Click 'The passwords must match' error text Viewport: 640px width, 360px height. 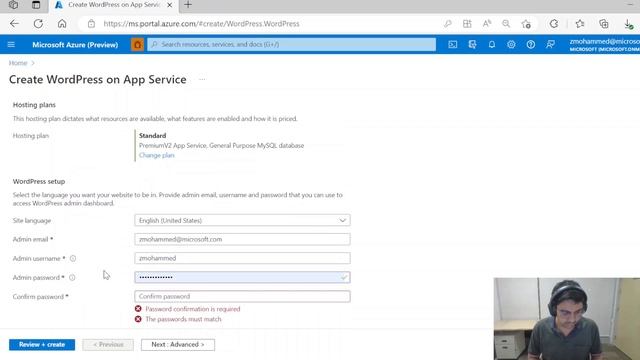click(183, 319)
